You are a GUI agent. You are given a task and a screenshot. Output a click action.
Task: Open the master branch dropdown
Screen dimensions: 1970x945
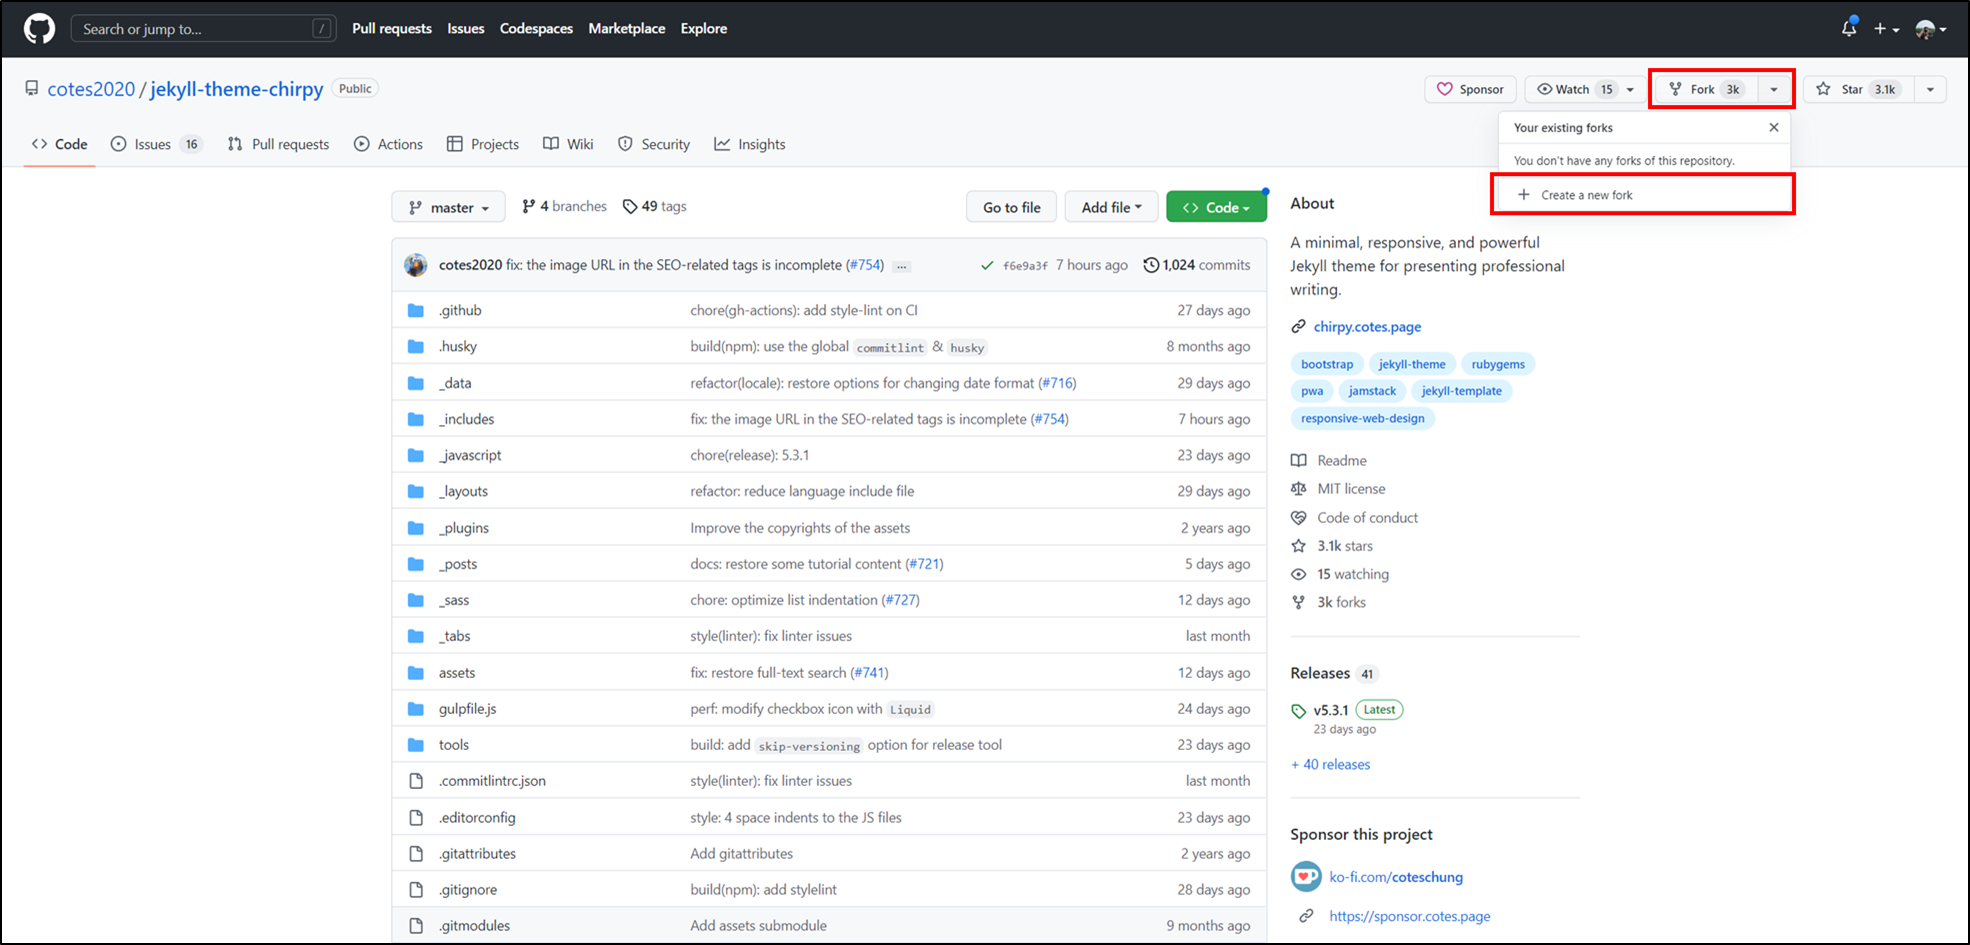click(448, 206)
